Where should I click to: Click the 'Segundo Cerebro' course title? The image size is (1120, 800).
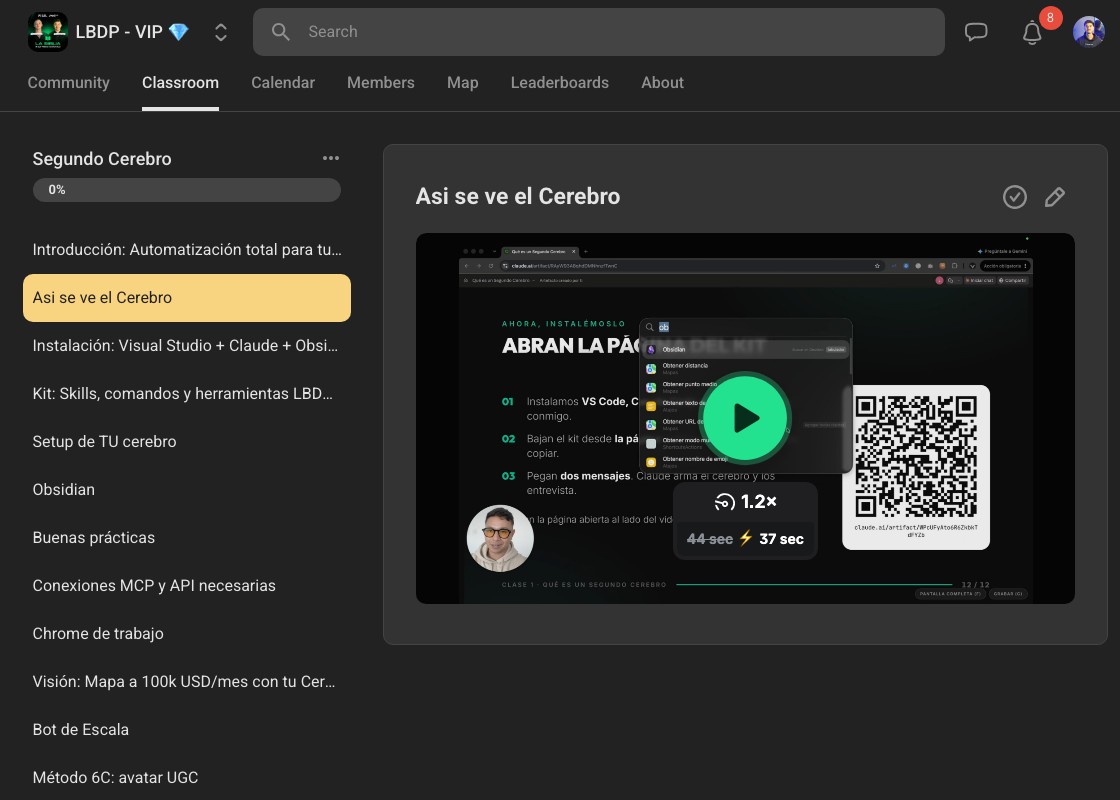[x=102, y=159]
